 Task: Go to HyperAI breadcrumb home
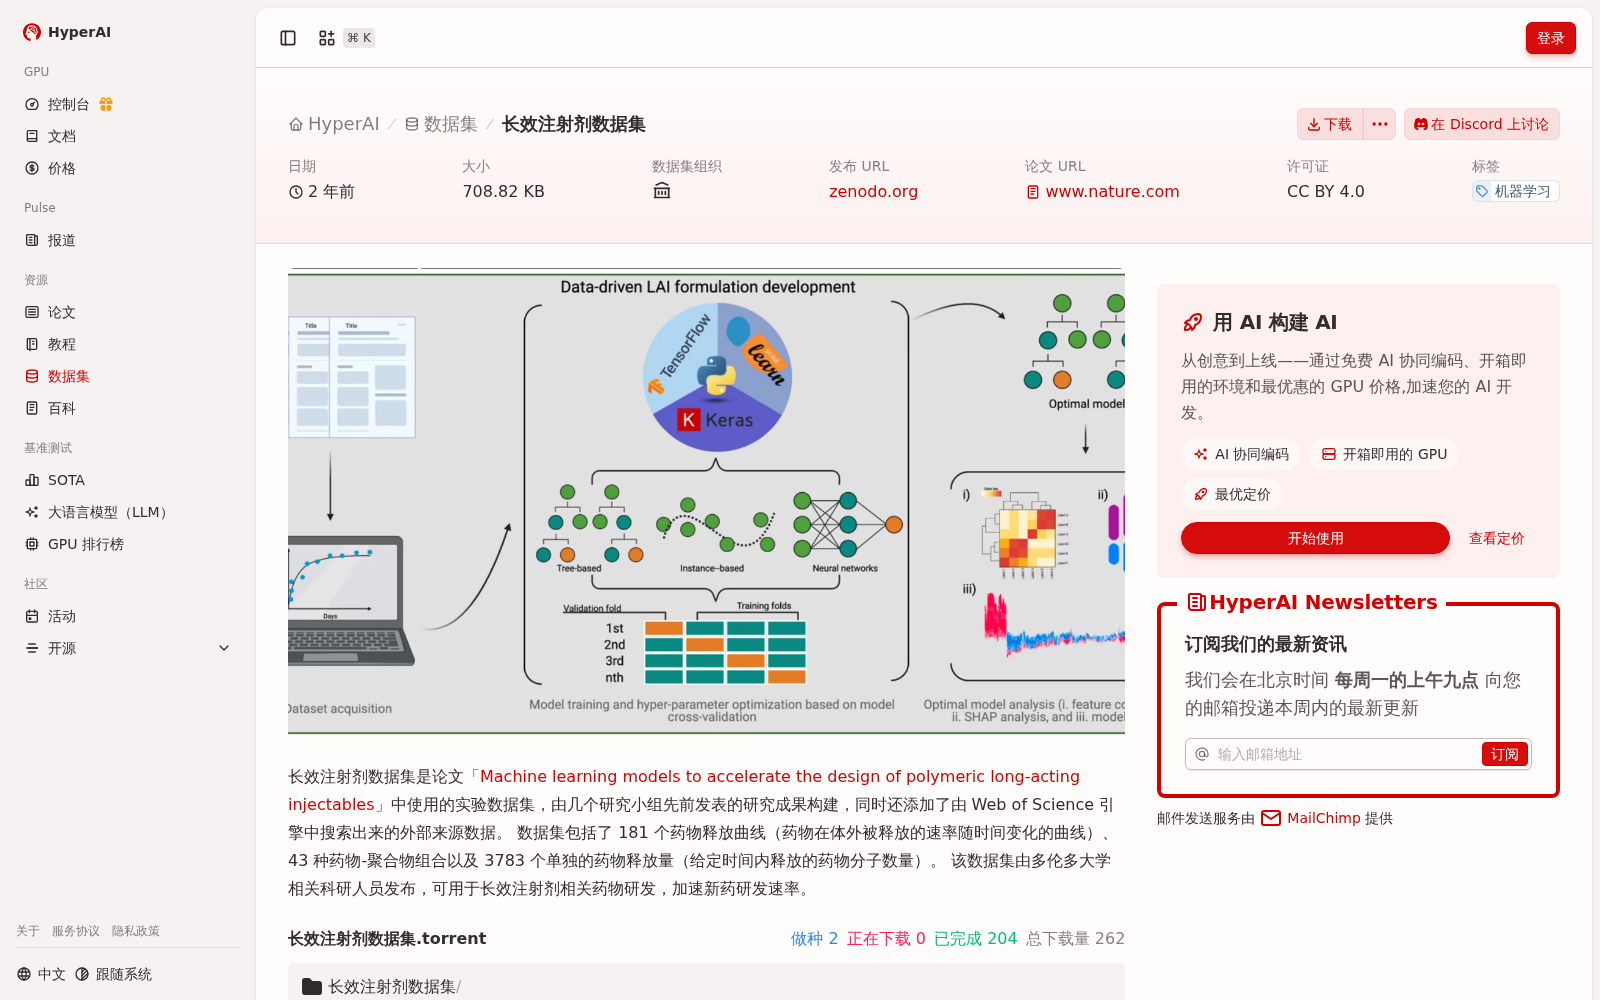334,124
